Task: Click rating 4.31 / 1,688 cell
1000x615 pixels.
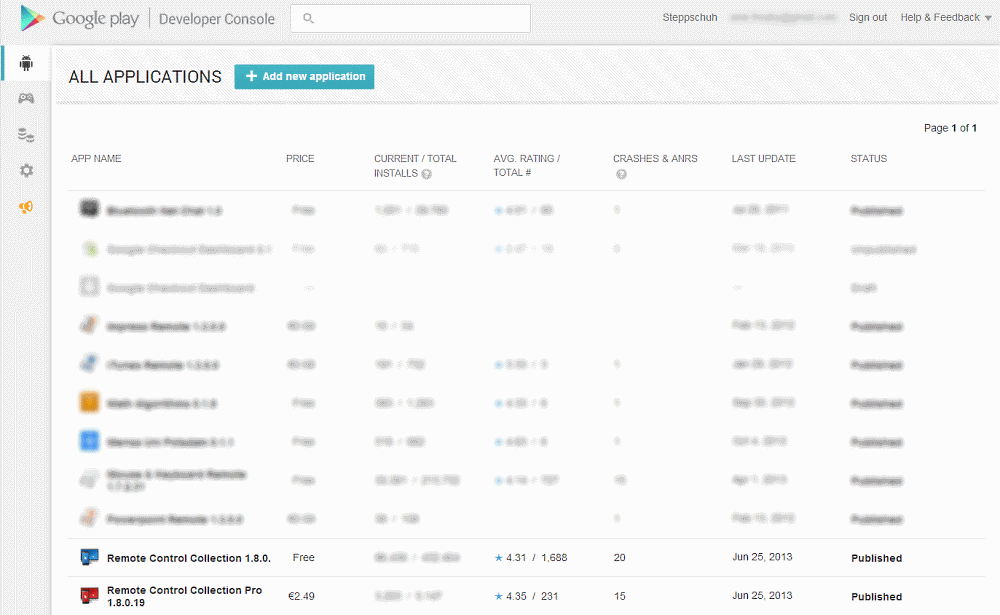Action: (x=531, y=558)
